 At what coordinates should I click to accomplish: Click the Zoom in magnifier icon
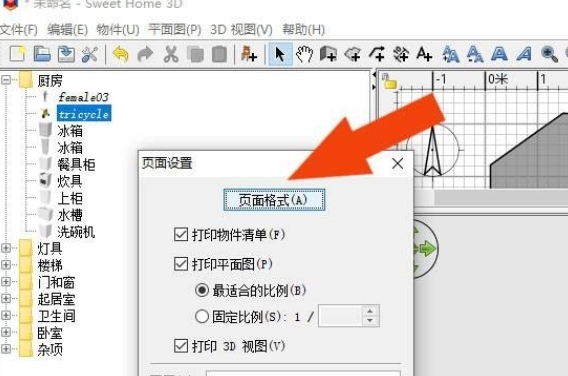pyautogui.click(x=549, y=54)
